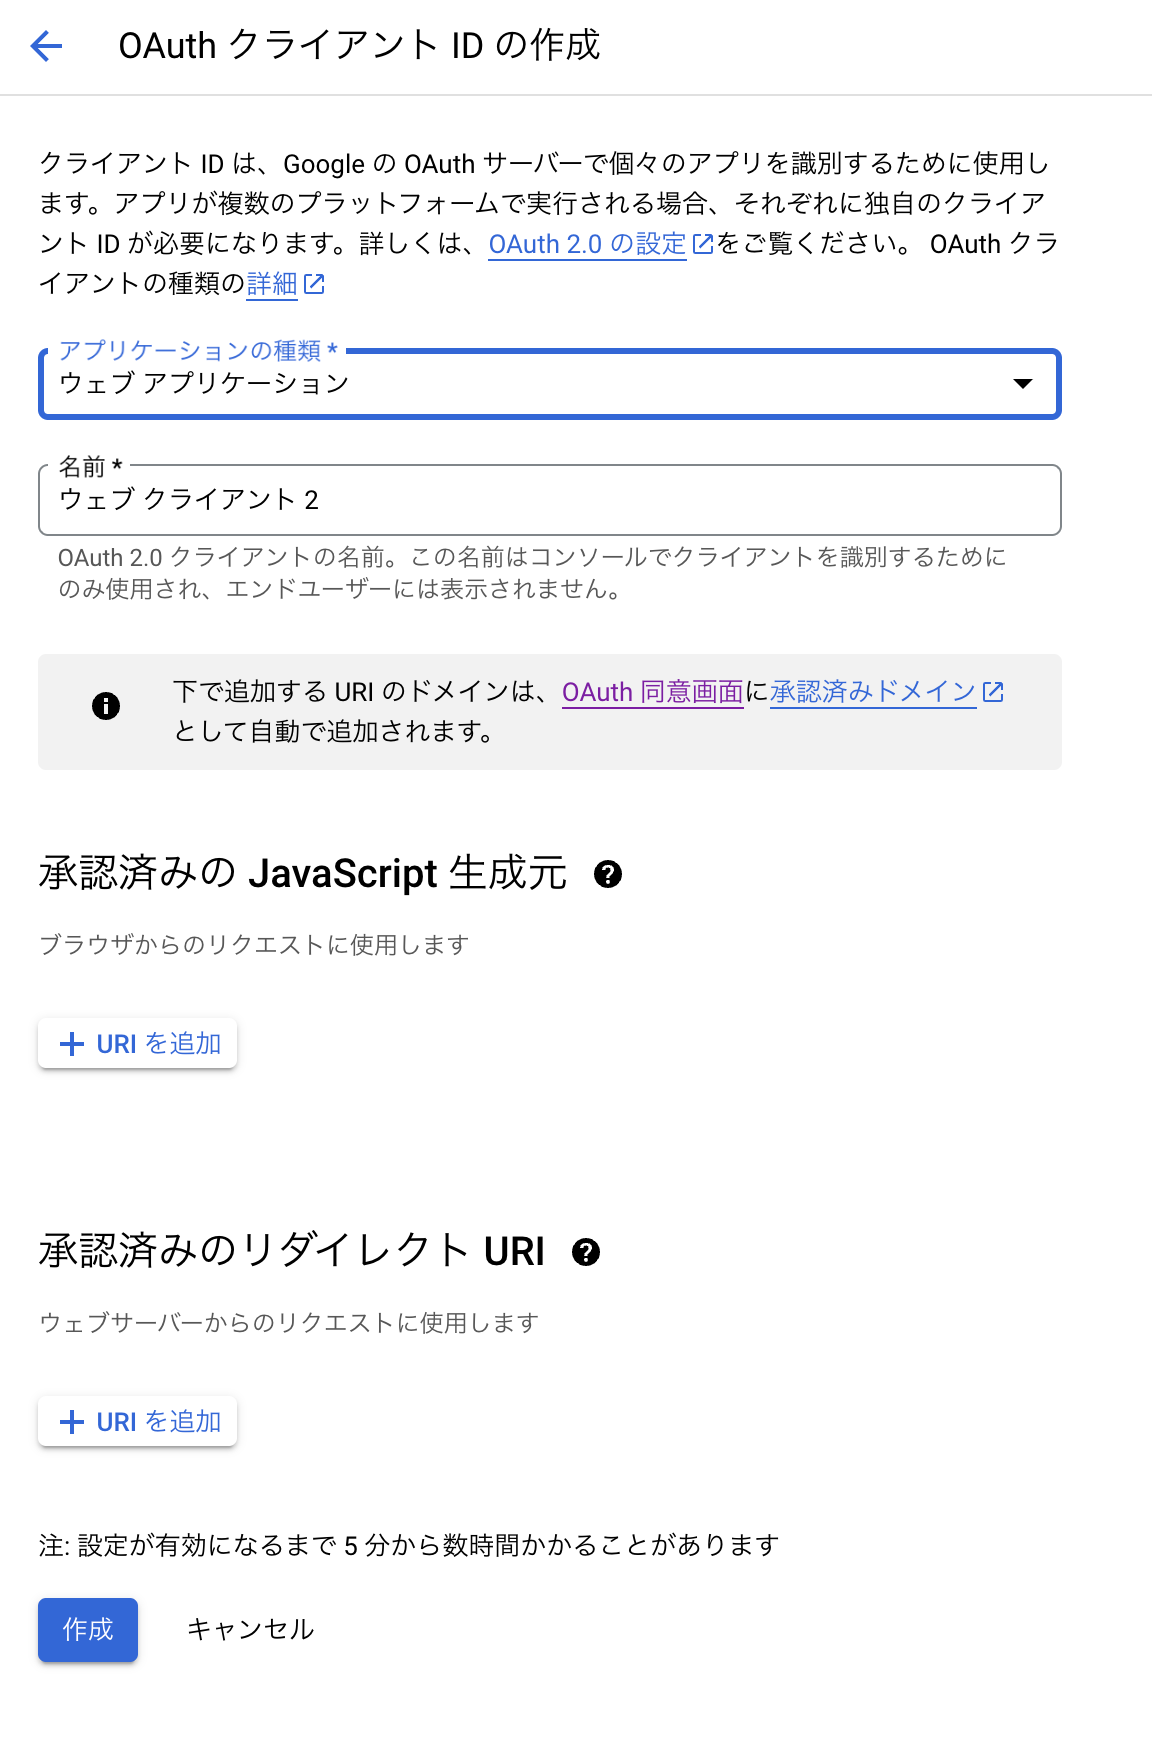Add a URI under 承認済みの JavaScript 生成元
Viewport: 1152px width, 1740px height.
(138, 1044)
